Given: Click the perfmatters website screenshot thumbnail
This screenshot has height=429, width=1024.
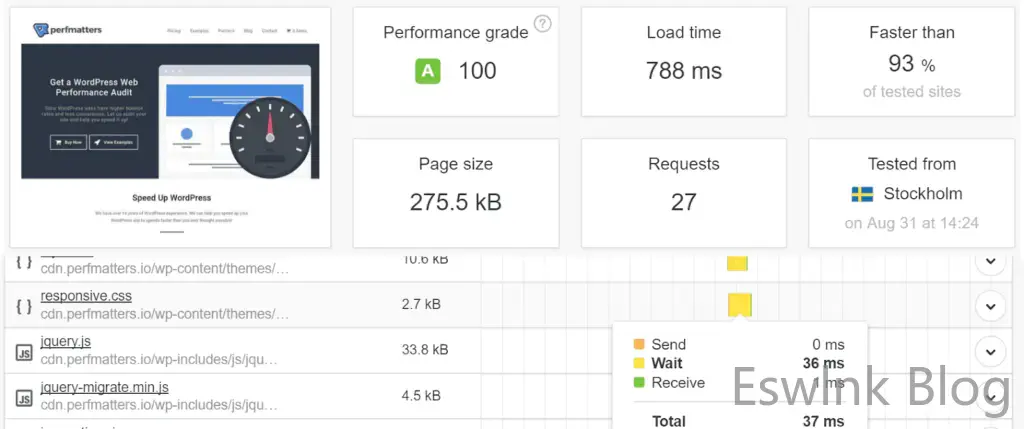Looking at the screenshot, I should pos(169,128).
